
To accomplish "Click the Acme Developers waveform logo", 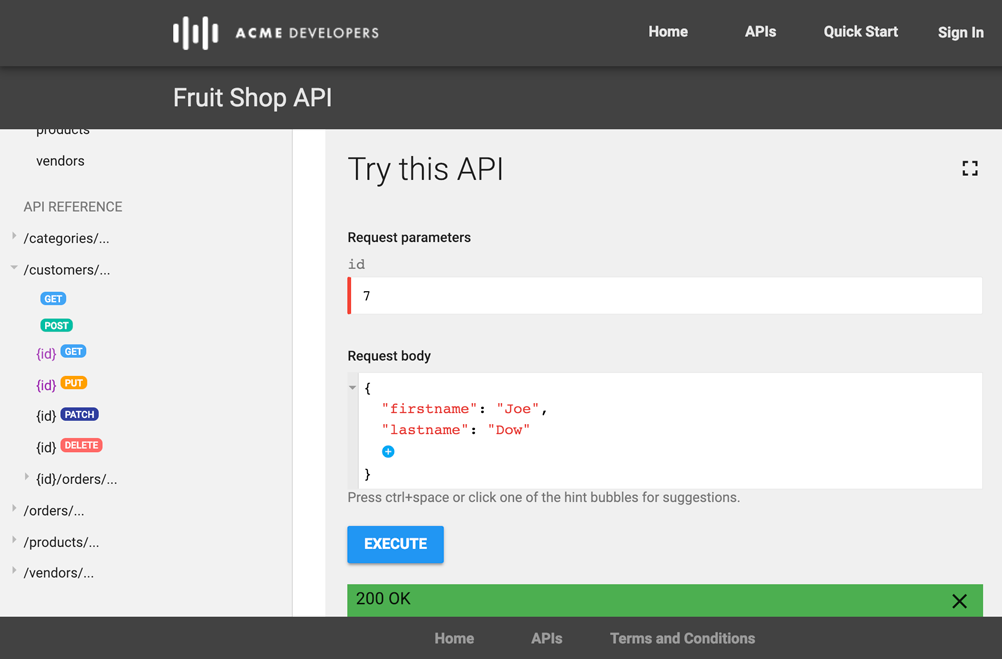I will pos(196,33).
